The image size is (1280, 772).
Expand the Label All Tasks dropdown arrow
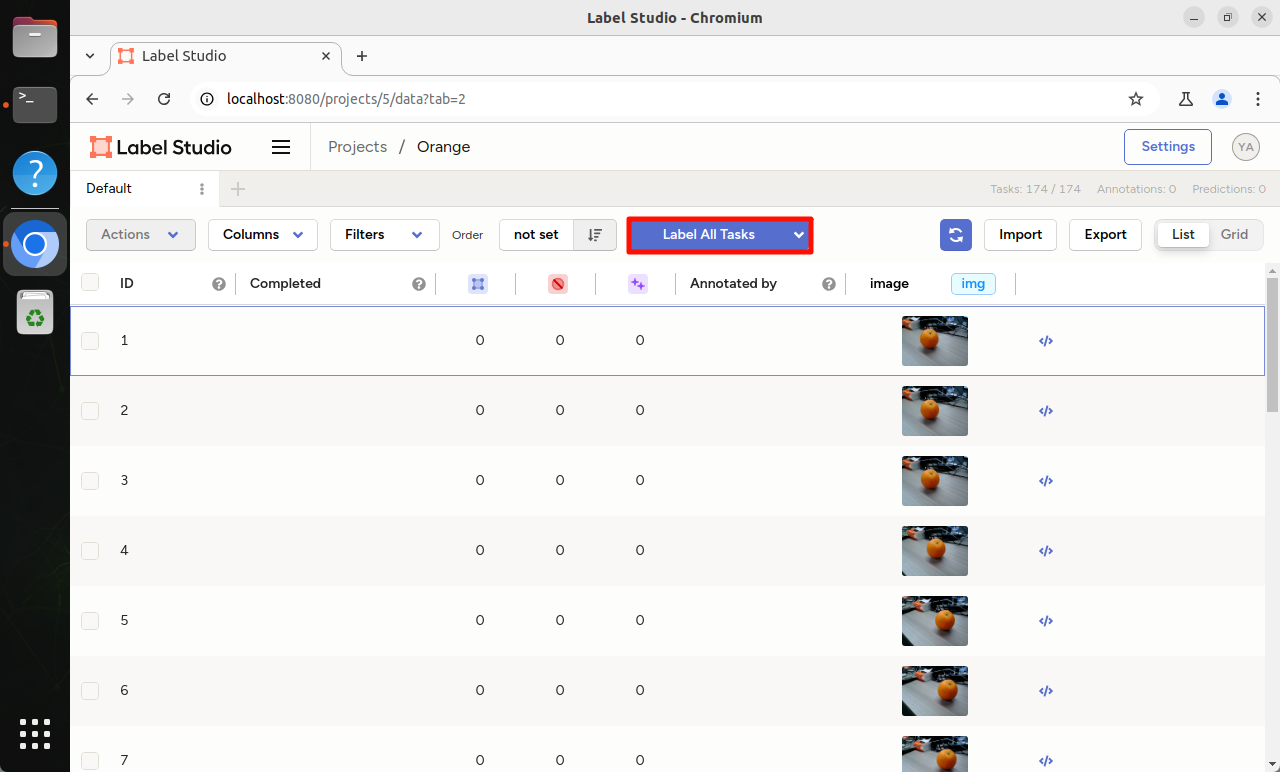point(798,235)
